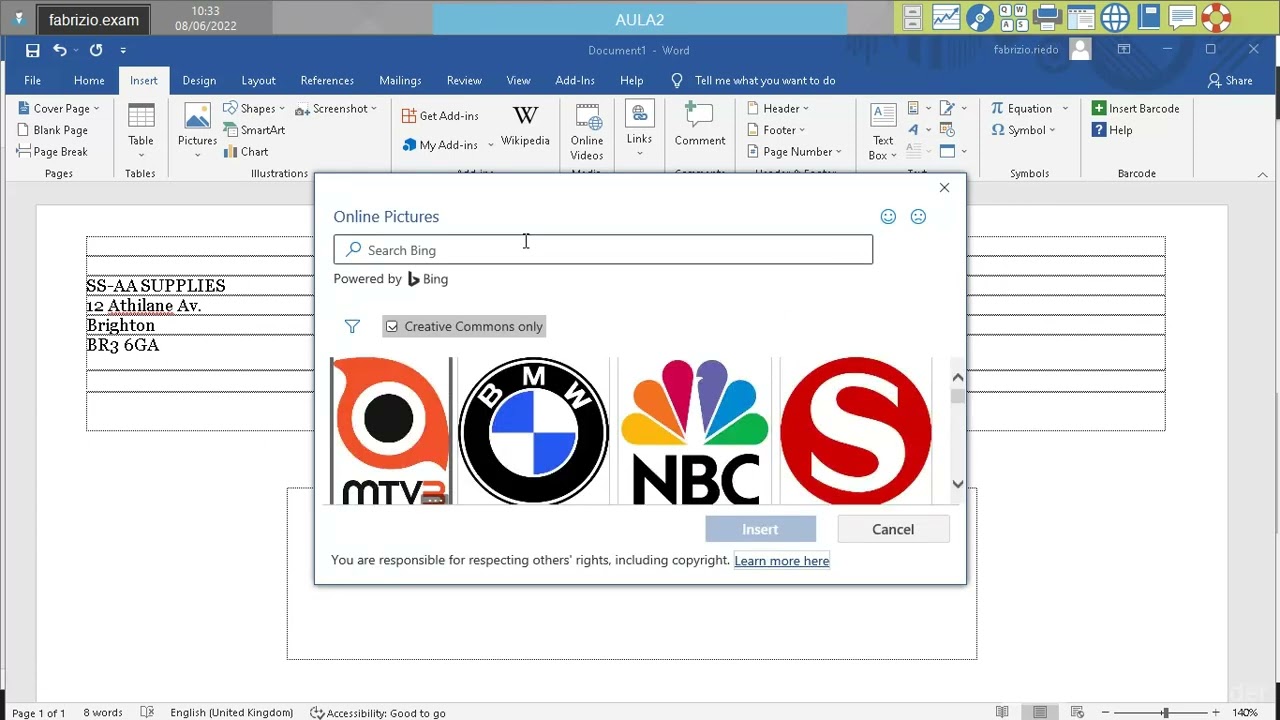Insert a Page Break
This screenshot has width=1280, height=720.
tap(52, 152)
